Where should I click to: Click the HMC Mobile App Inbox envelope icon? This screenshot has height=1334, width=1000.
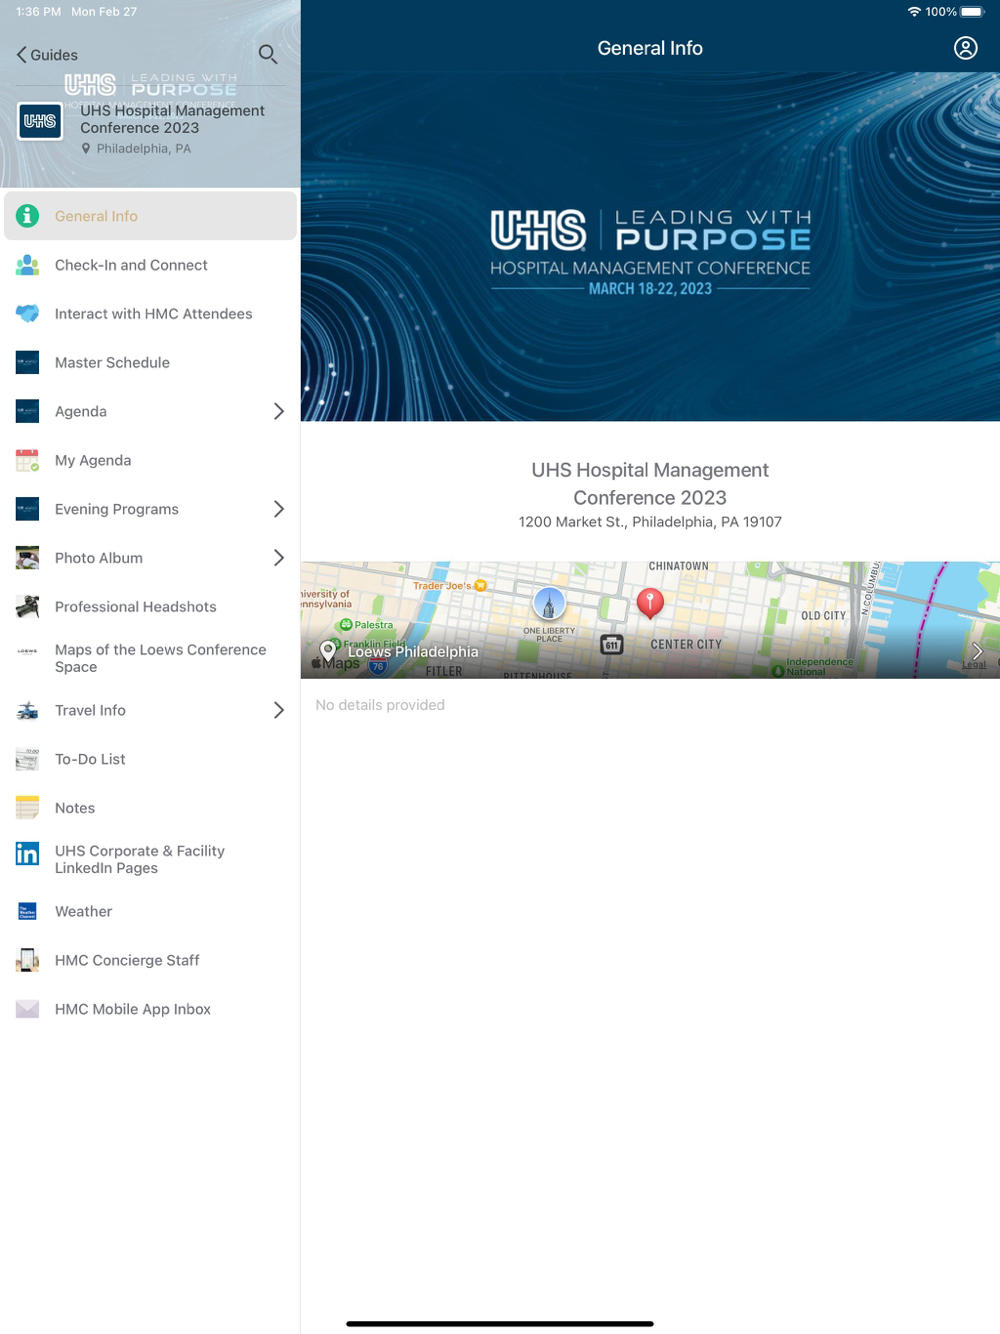tap(28, 1009)
